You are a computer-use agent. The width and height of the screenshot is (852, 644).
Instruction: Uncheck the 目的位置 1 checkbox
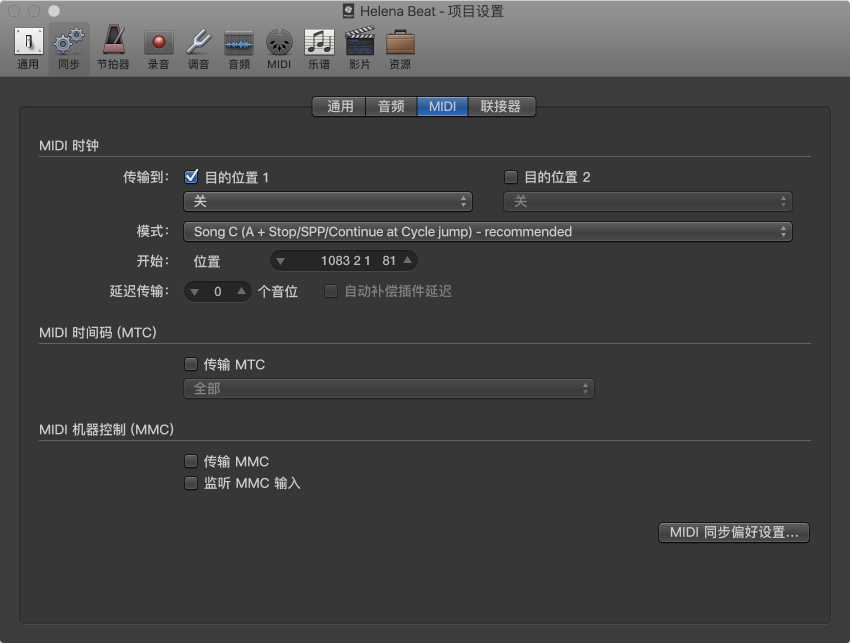click(x=191, y=176)
